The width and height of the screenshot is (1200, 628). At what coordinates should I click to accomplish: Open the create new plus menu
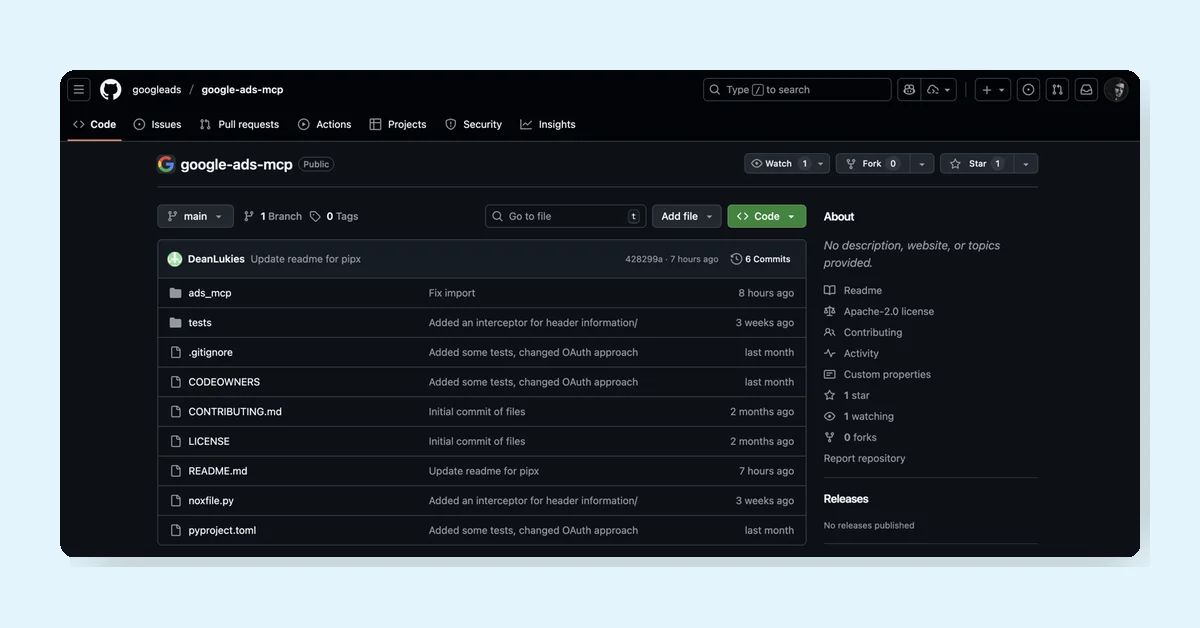[993, 90]
